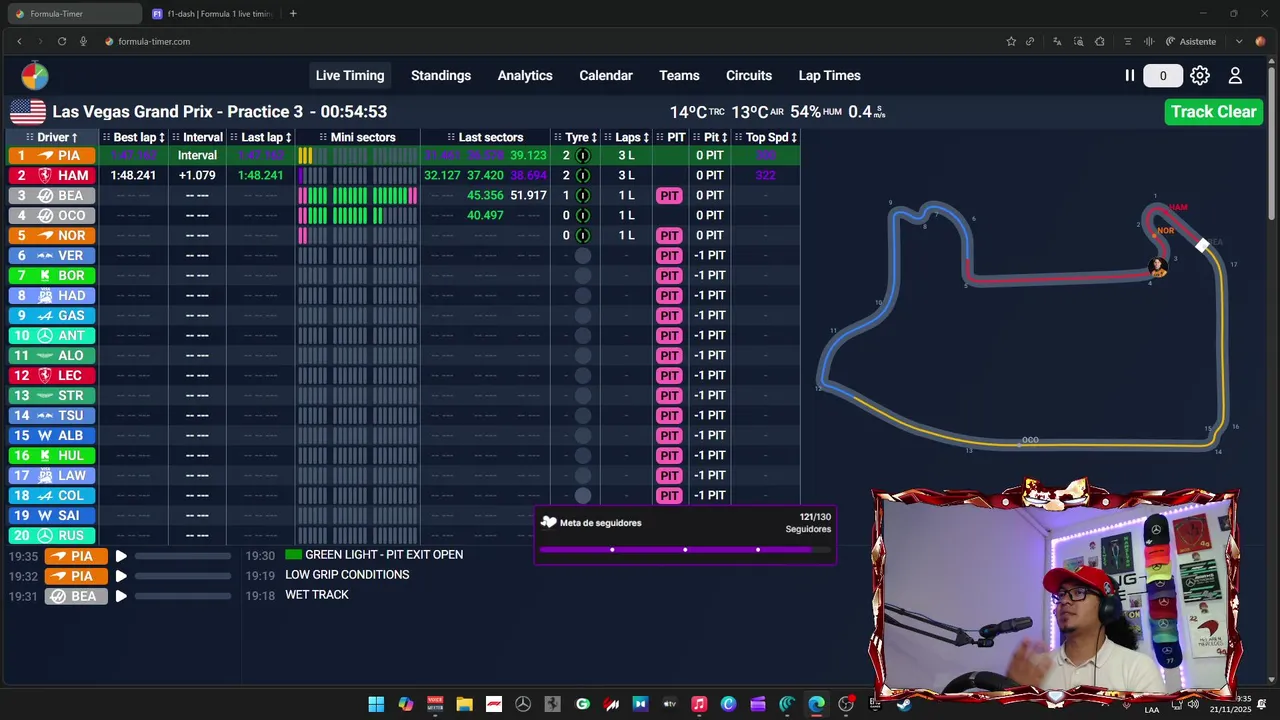The height and width of the screenshot is (720, 1280).
Task: Pause the live timing feed
Action: click(x=1130, y=76)
